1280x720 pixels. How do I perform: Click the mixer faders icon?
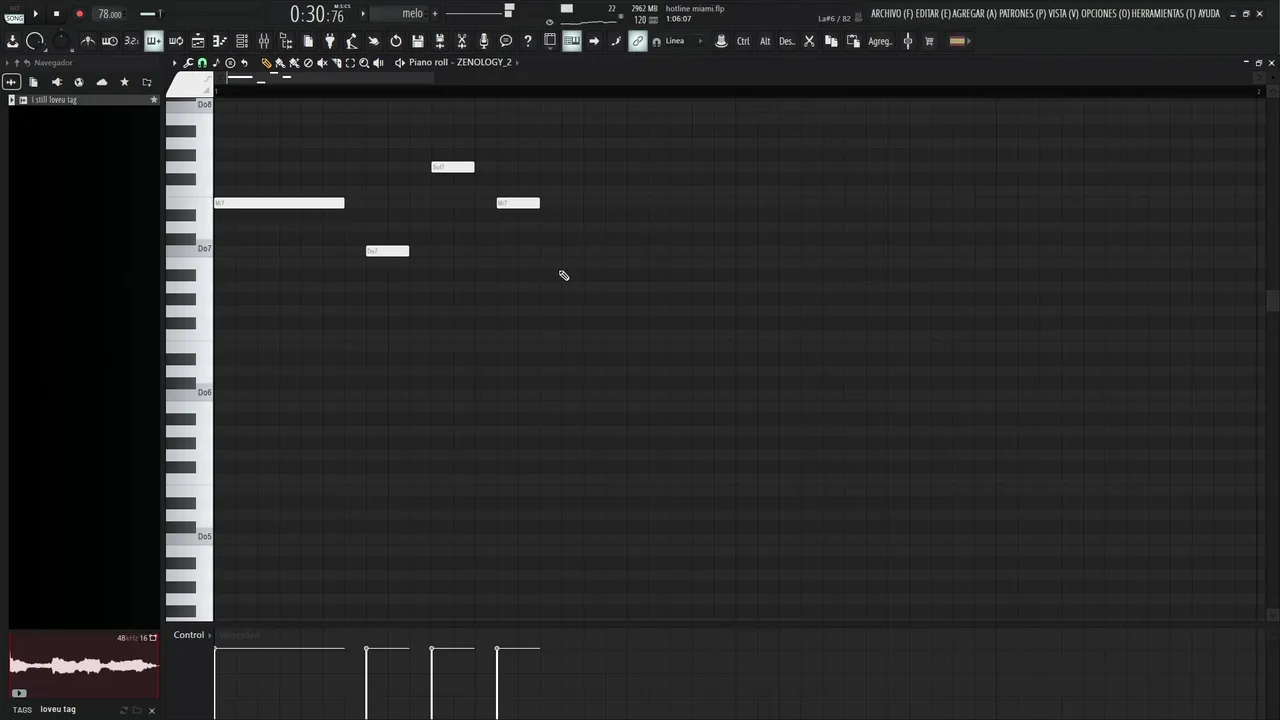click(264, 41)
